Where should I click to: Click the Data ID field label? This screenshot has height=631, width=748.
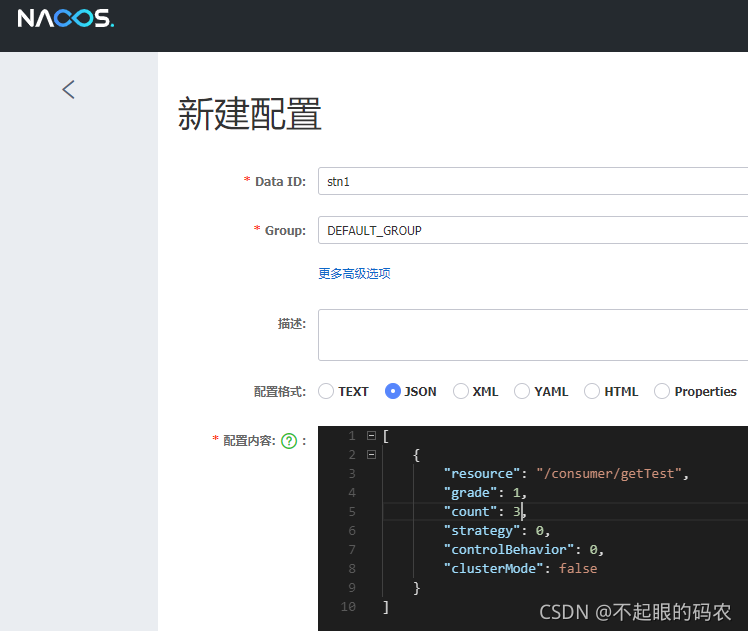280,182
